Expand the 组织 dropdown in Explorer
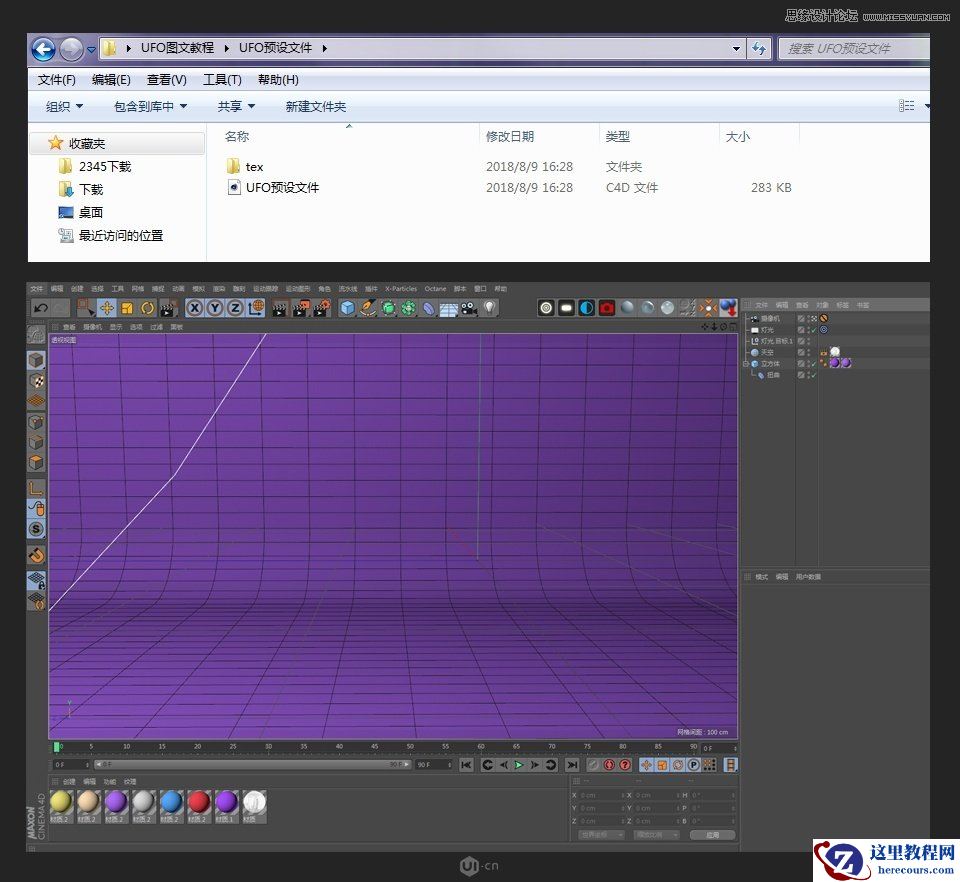960x882 pixels. point(63,107)
